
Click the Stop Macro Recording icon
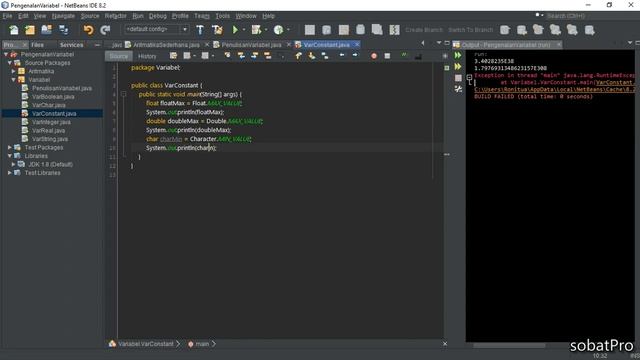(x=387, y=56)
